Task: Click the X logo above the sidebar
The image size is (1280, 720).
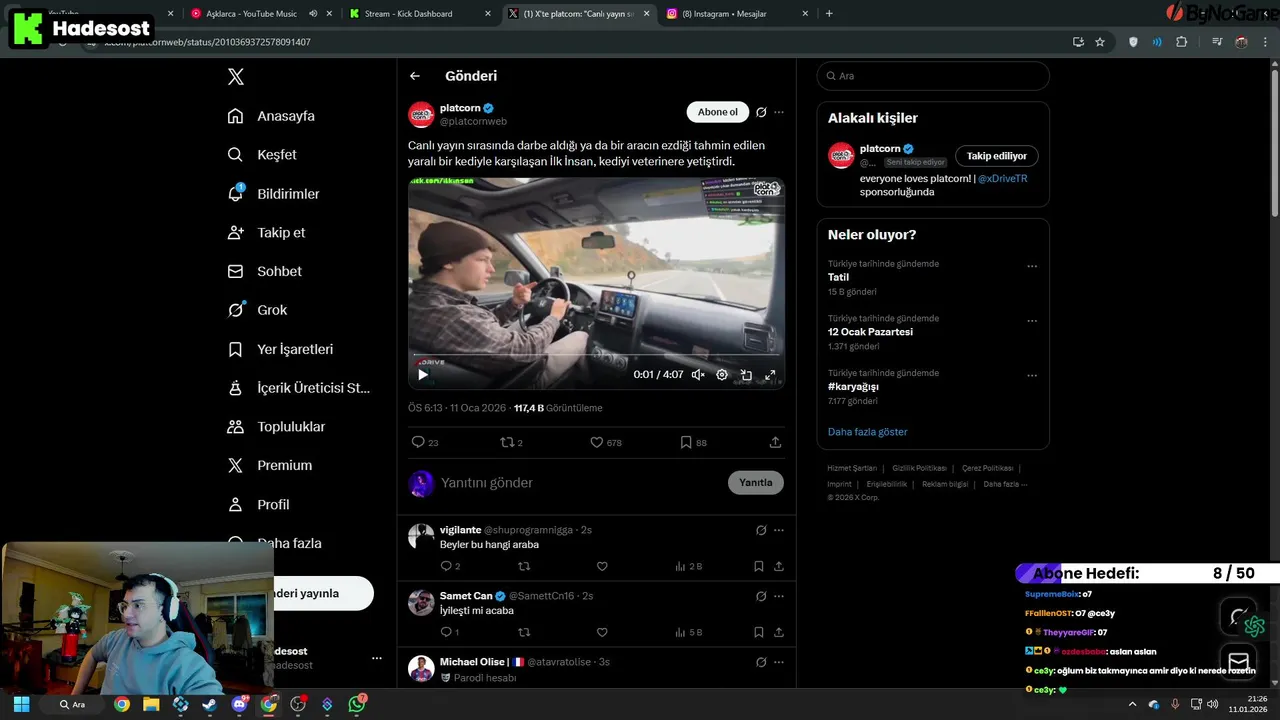Action: (235, 77)
